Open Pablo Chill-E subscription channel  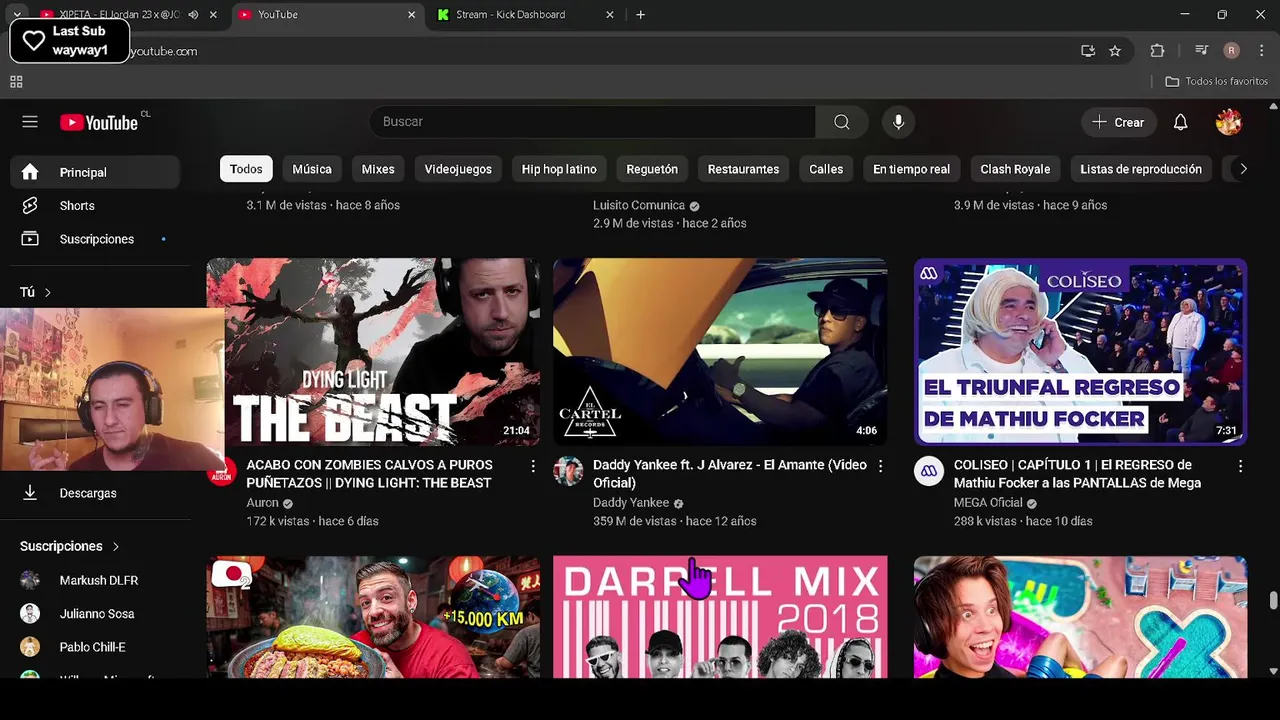point(95,647)
